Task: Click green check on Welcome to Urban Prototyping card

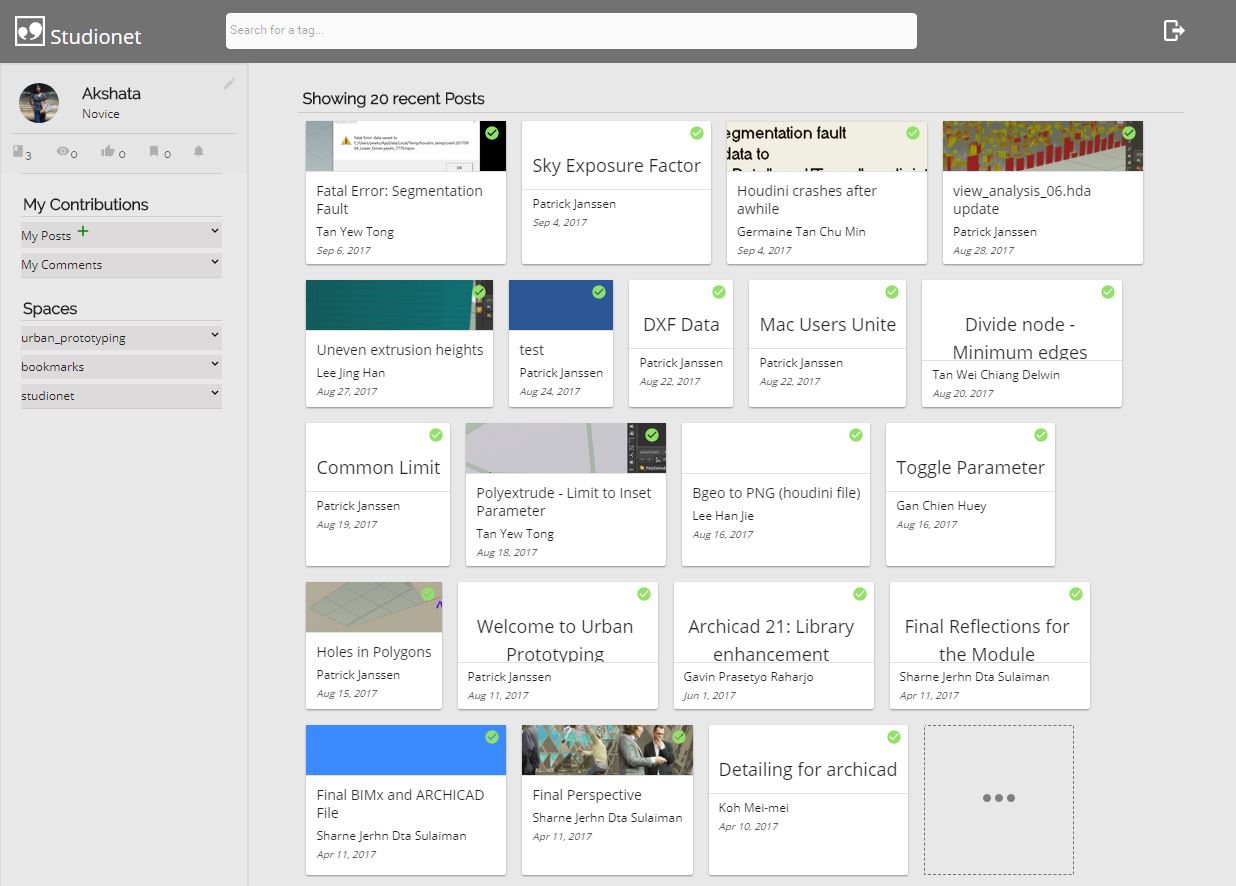Action: (644, 594)
